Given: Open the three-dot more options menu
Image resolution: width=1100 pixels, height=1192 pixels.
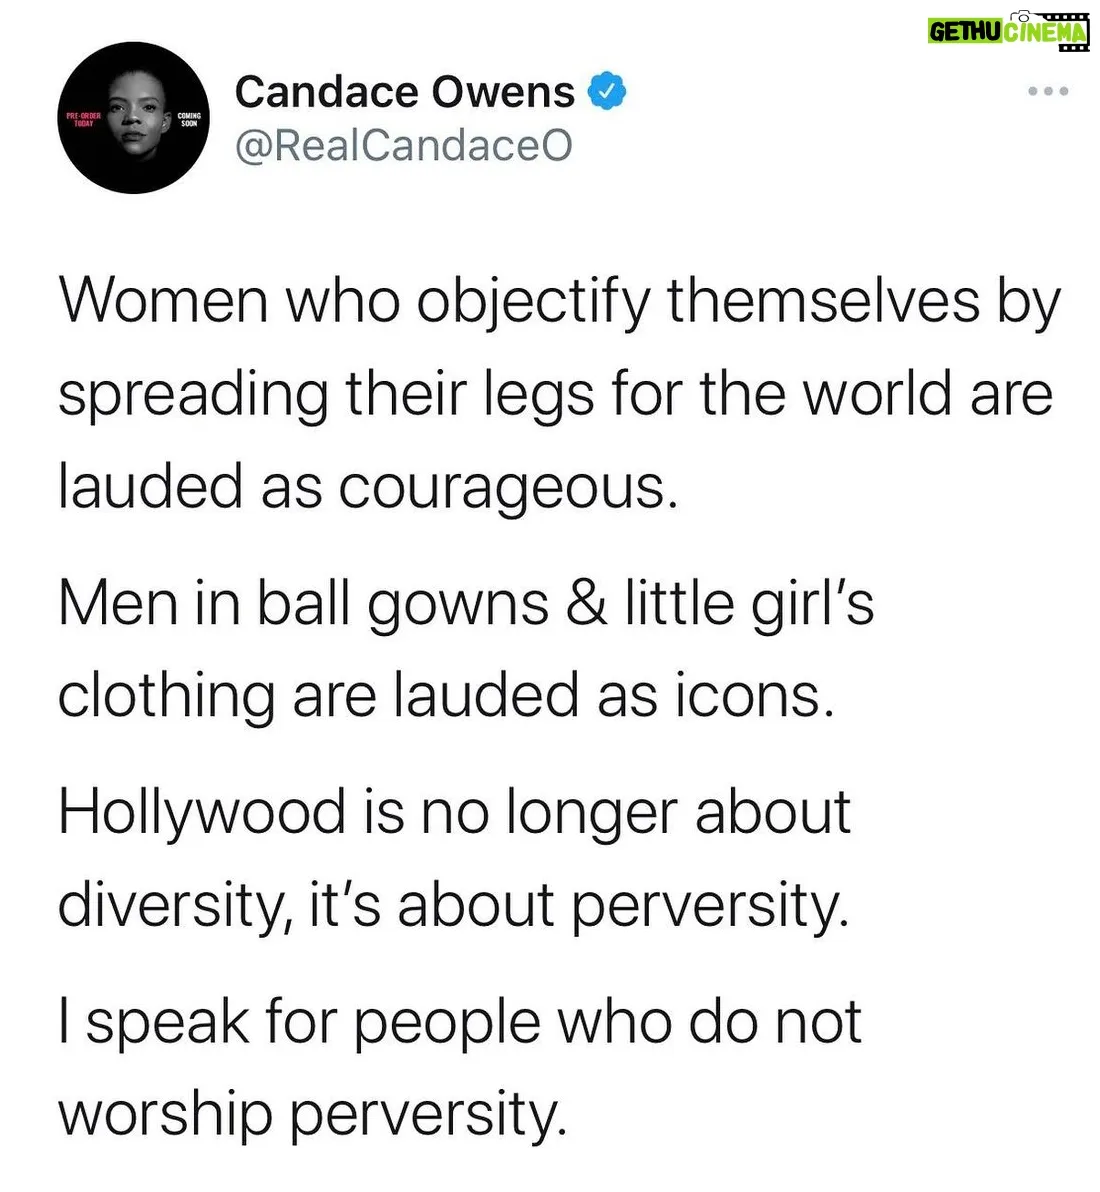Looking at the screenshot, I should 1048,92.
